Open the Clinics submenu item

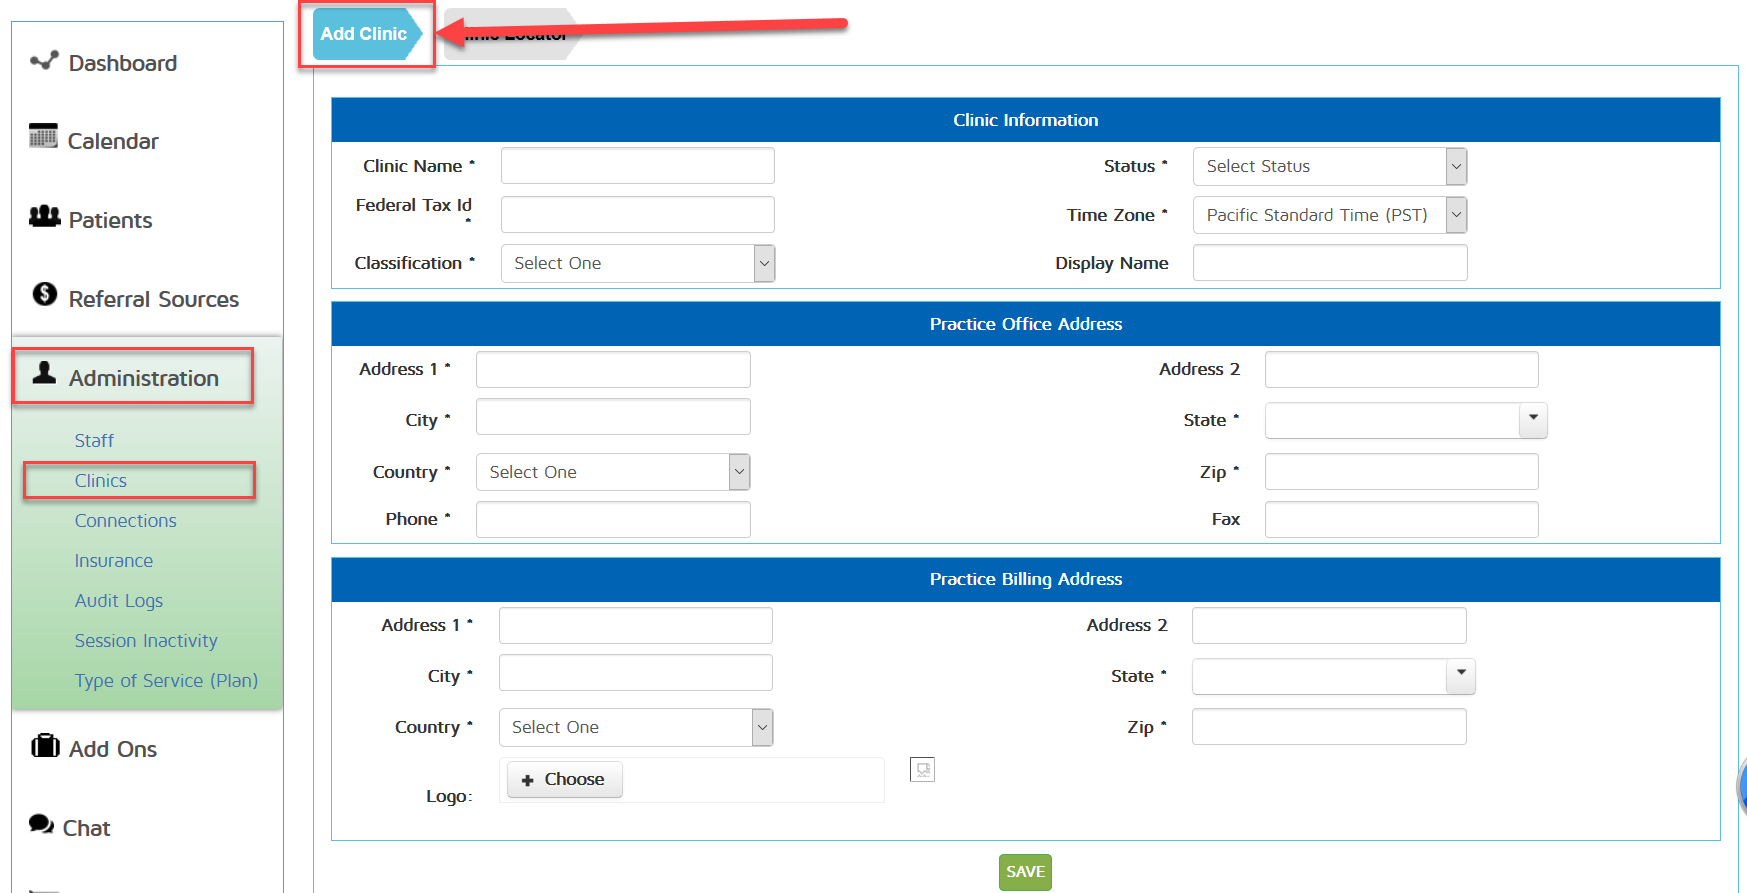pyautogui.click(x=101, y=481)
